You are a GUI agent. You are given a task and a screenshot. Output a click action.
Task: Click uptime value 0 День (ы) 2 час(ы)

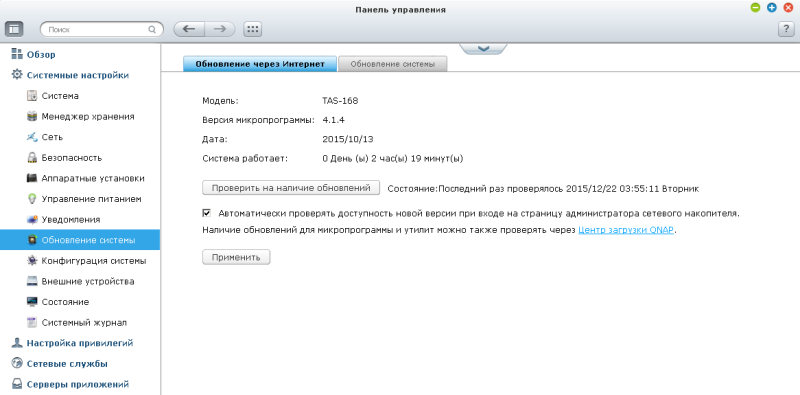point(392,159)
